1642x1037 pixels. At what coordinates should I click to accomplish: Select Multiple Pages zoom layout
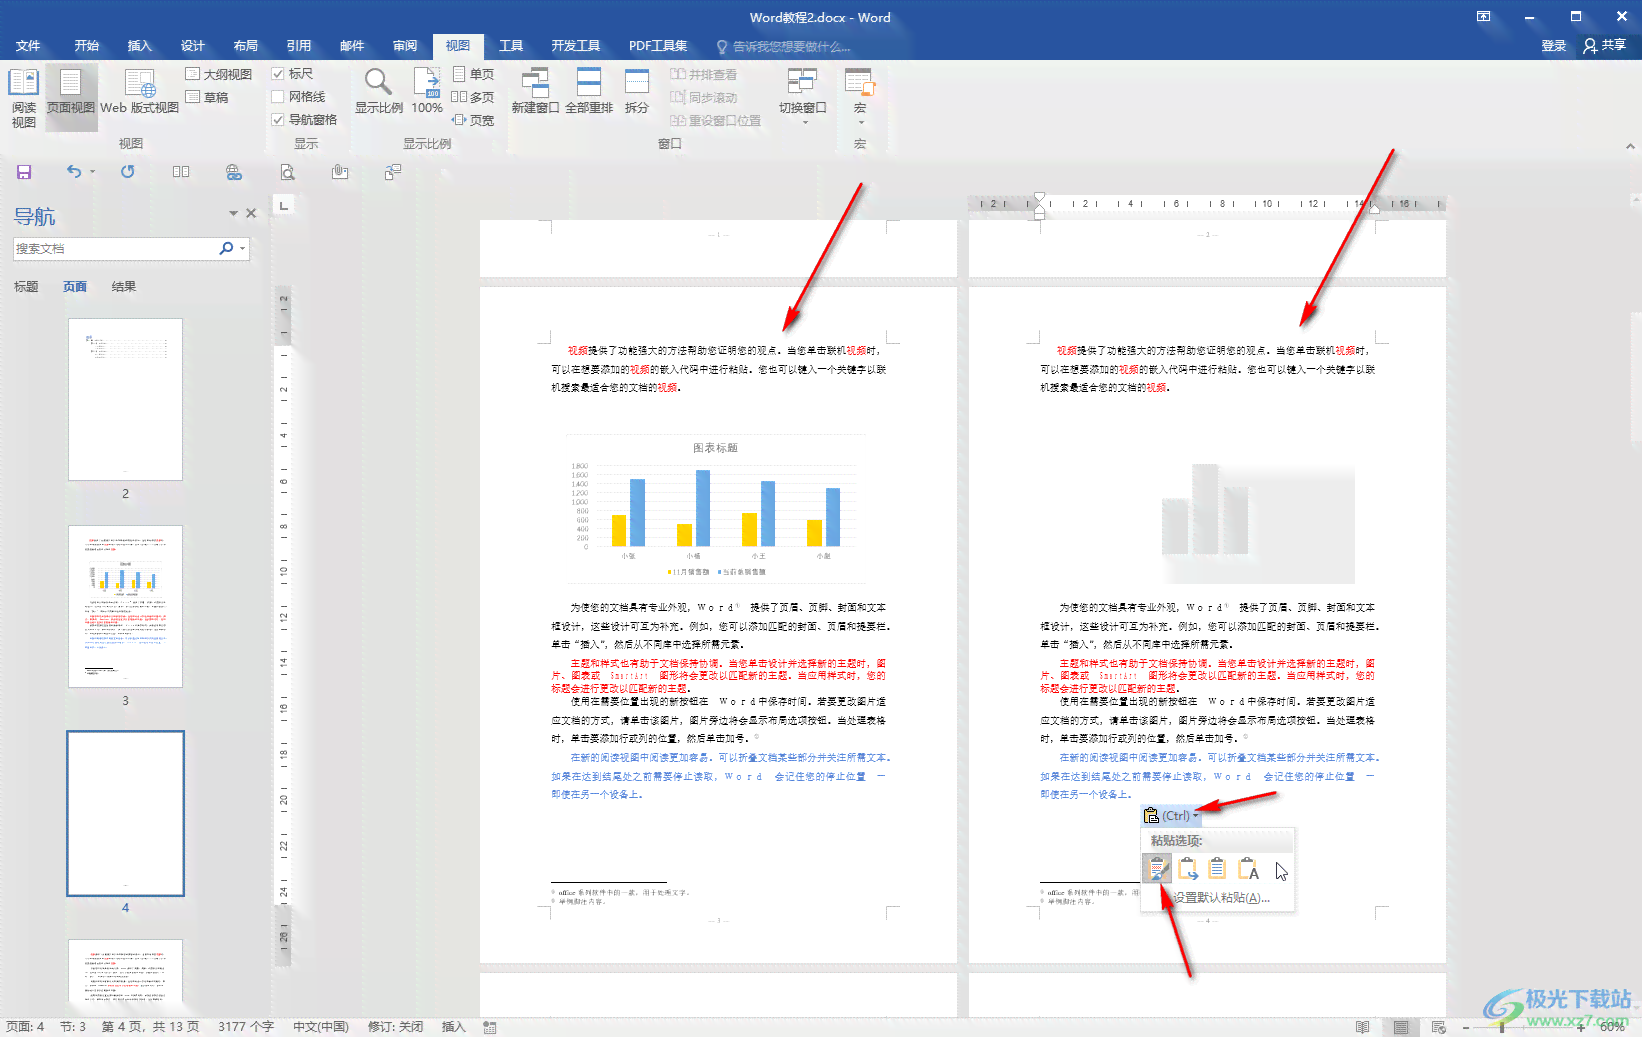(x=473, y=97)
